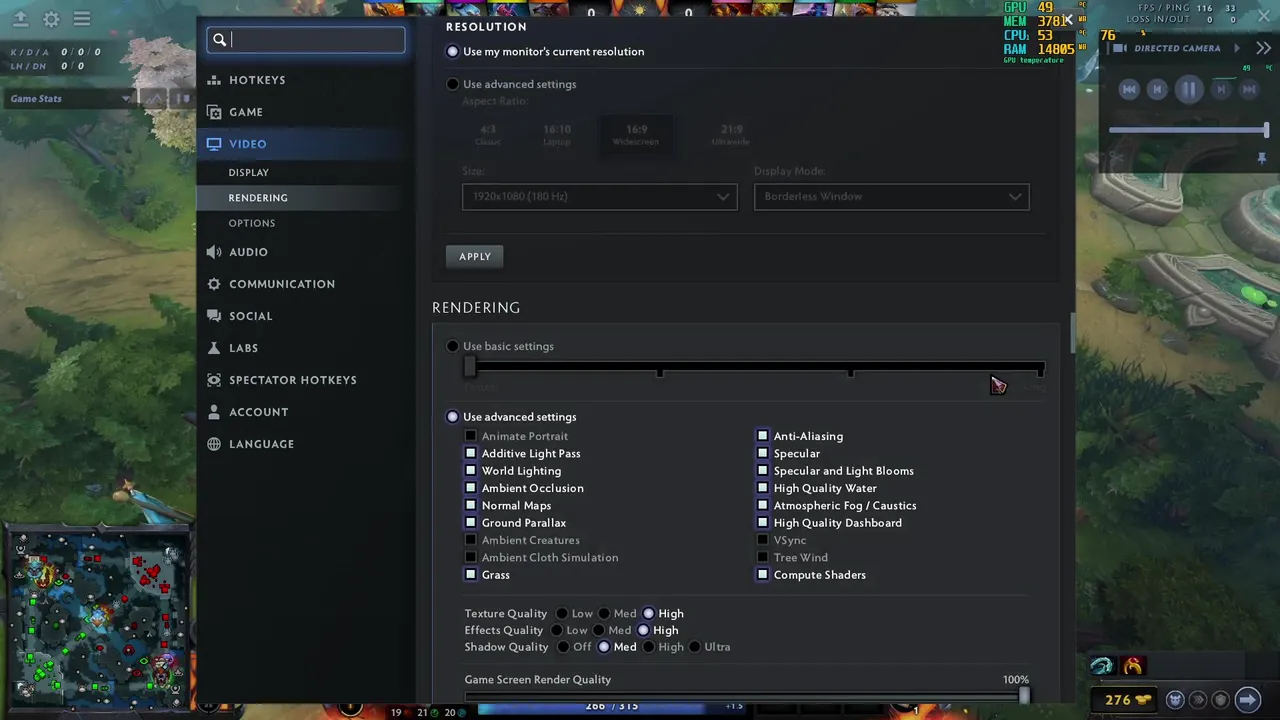Open Game settings section
Screen dimensions: 1280x720
pos(246,112)
